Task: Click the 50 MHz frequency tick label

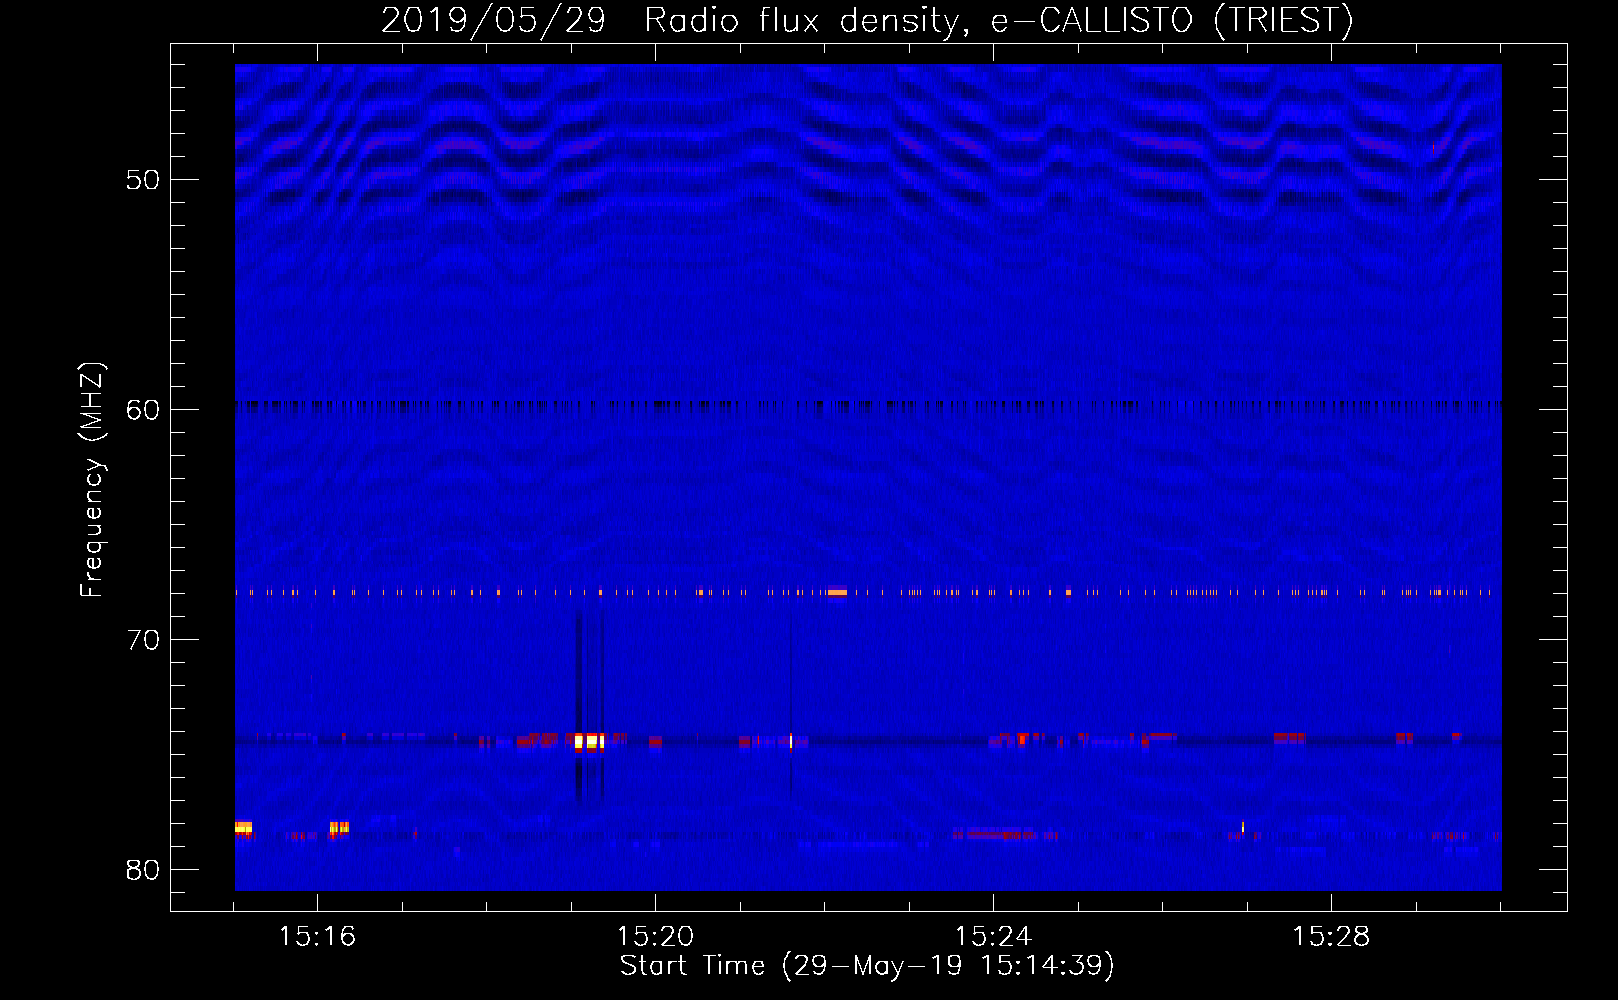Action: (143, 180)
